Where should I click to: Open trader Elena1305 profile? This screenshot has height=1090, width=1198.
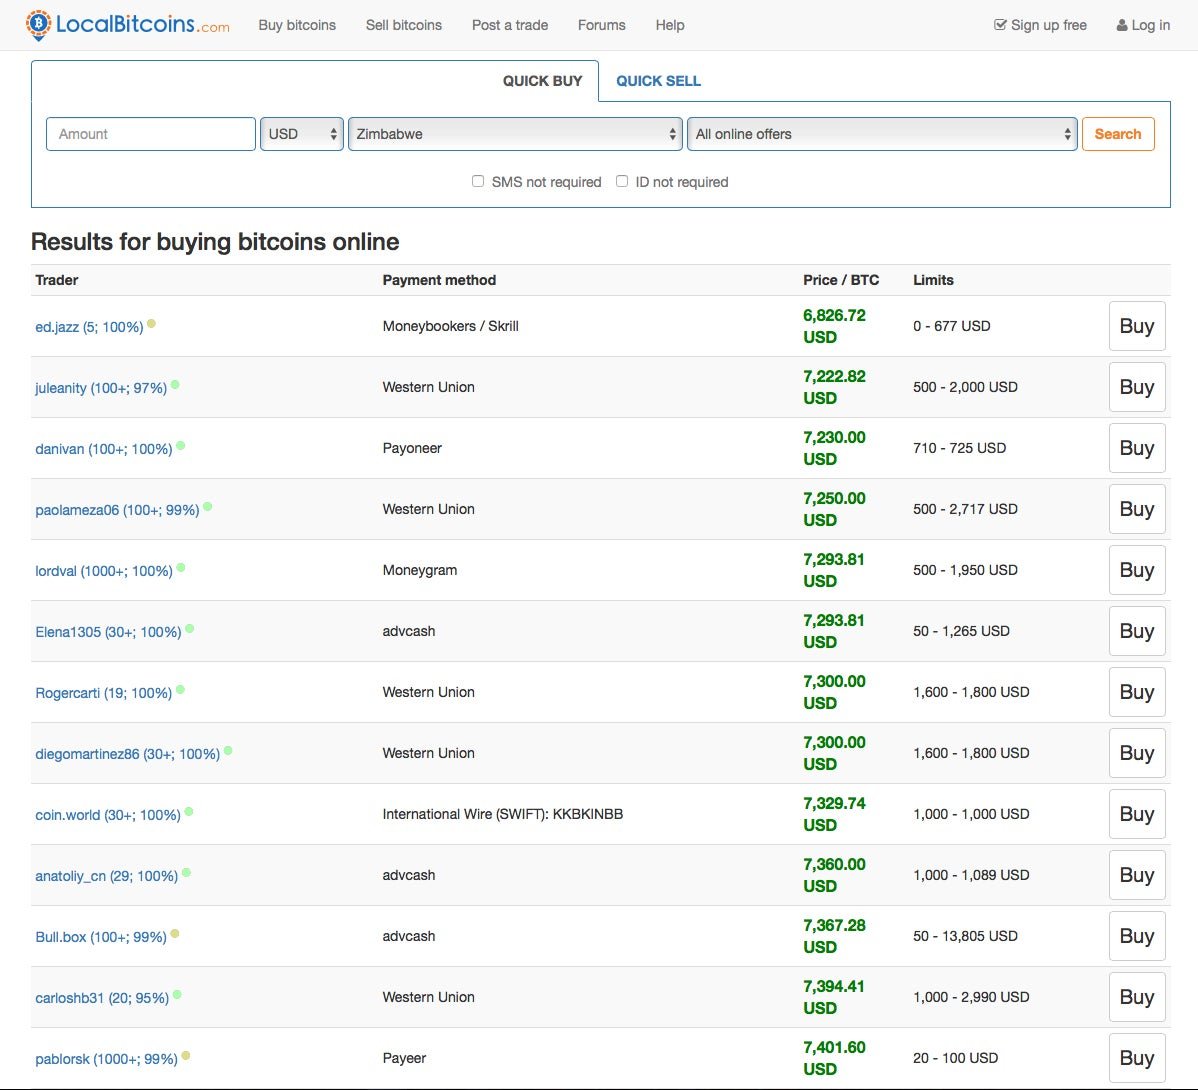pyautogui.click(x=108, y=632)
